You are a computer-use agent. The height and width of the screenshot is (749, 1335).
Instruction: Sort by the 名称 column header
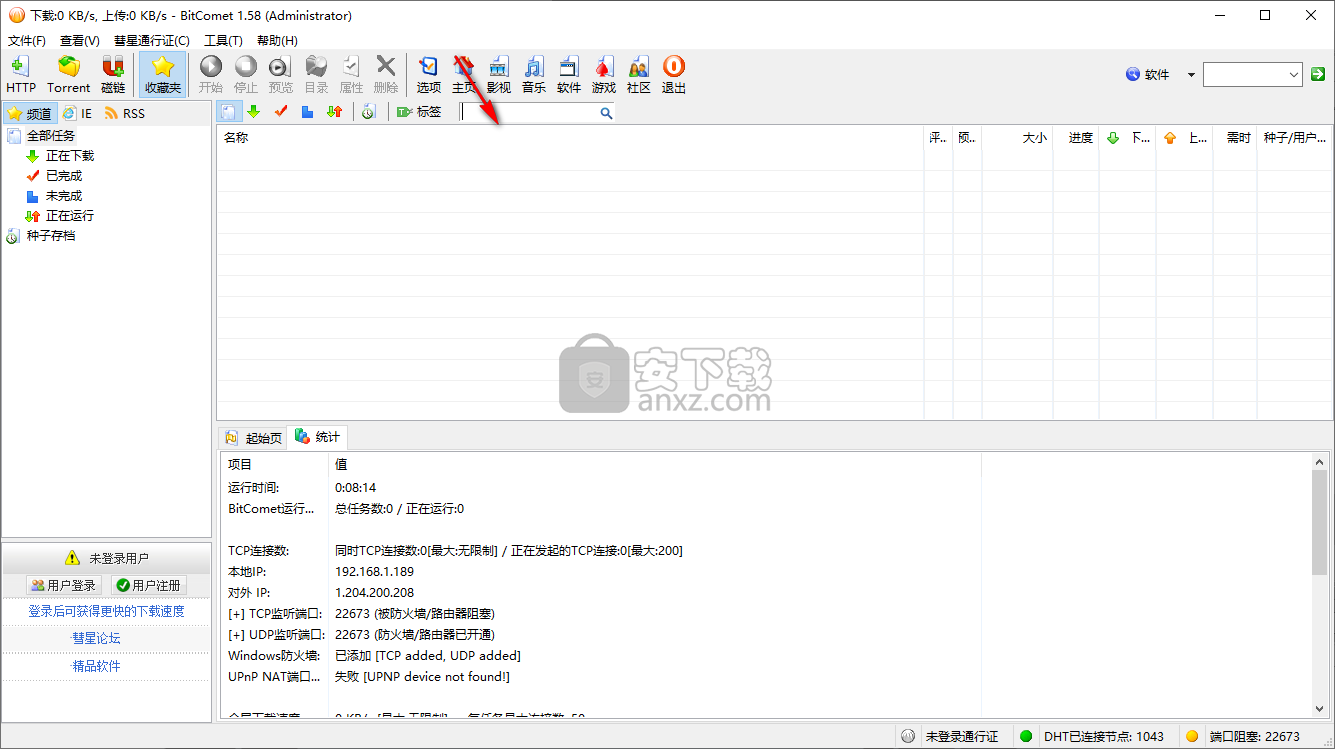570,138
